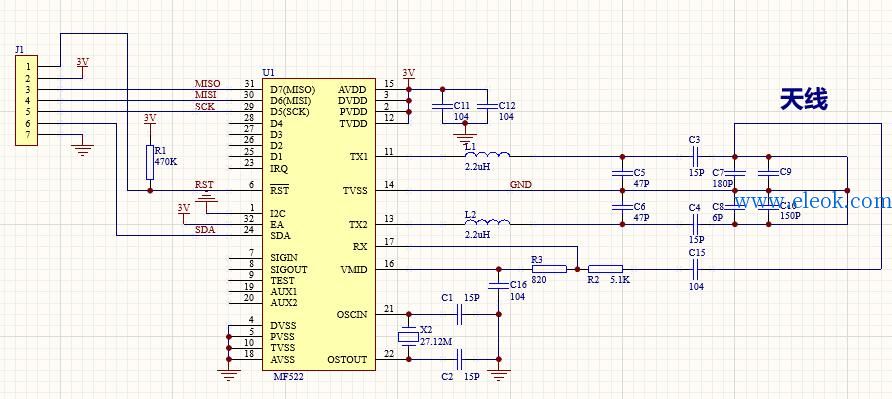
Task: Click the GND net label on TVSS line
Action: [x=521, y=185]
